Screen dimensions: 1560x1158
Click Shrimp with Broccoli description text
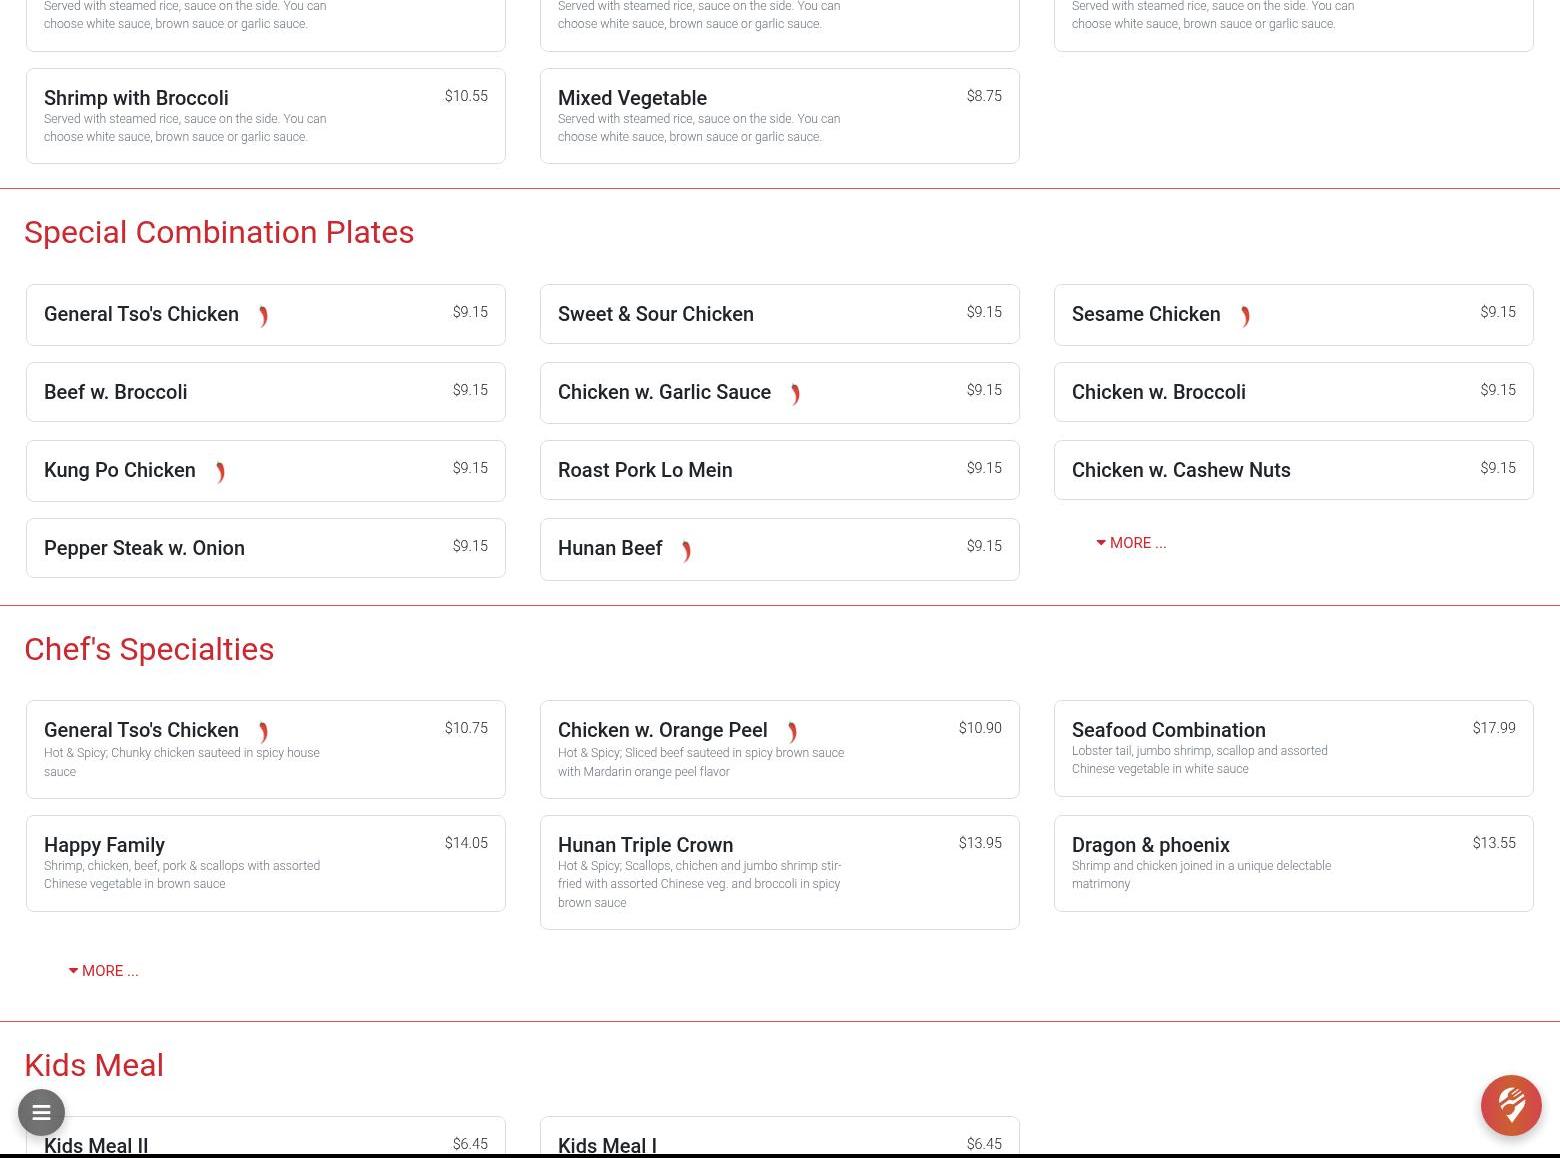click(185, 128)
